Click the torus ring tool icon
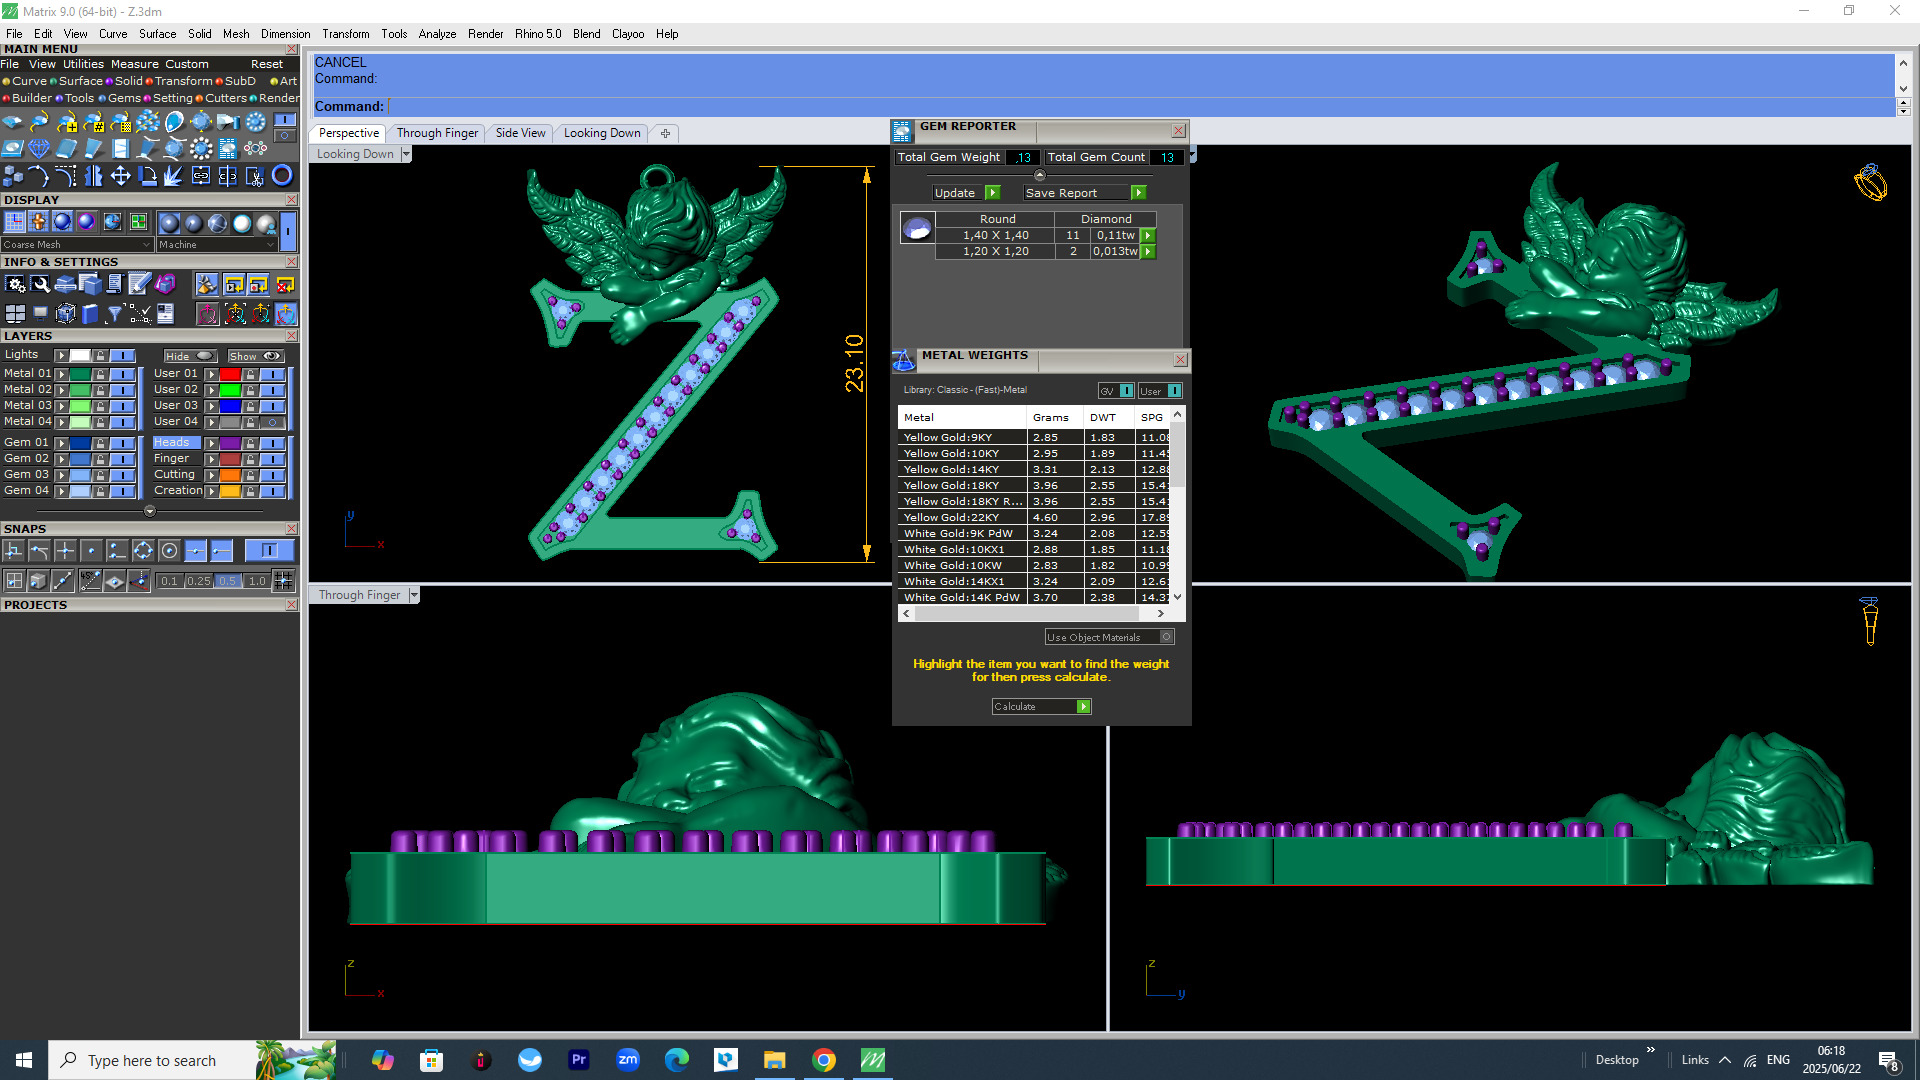 point(282,176)
